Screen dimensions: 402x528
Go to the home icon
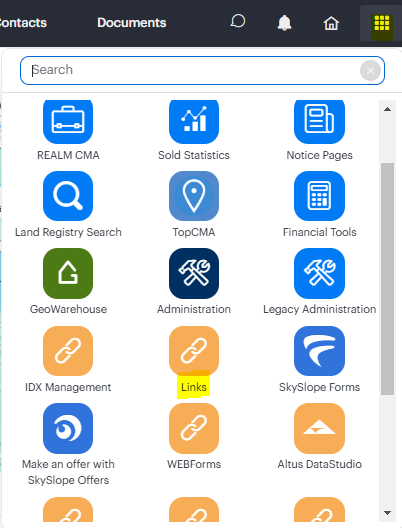(331, 23)
